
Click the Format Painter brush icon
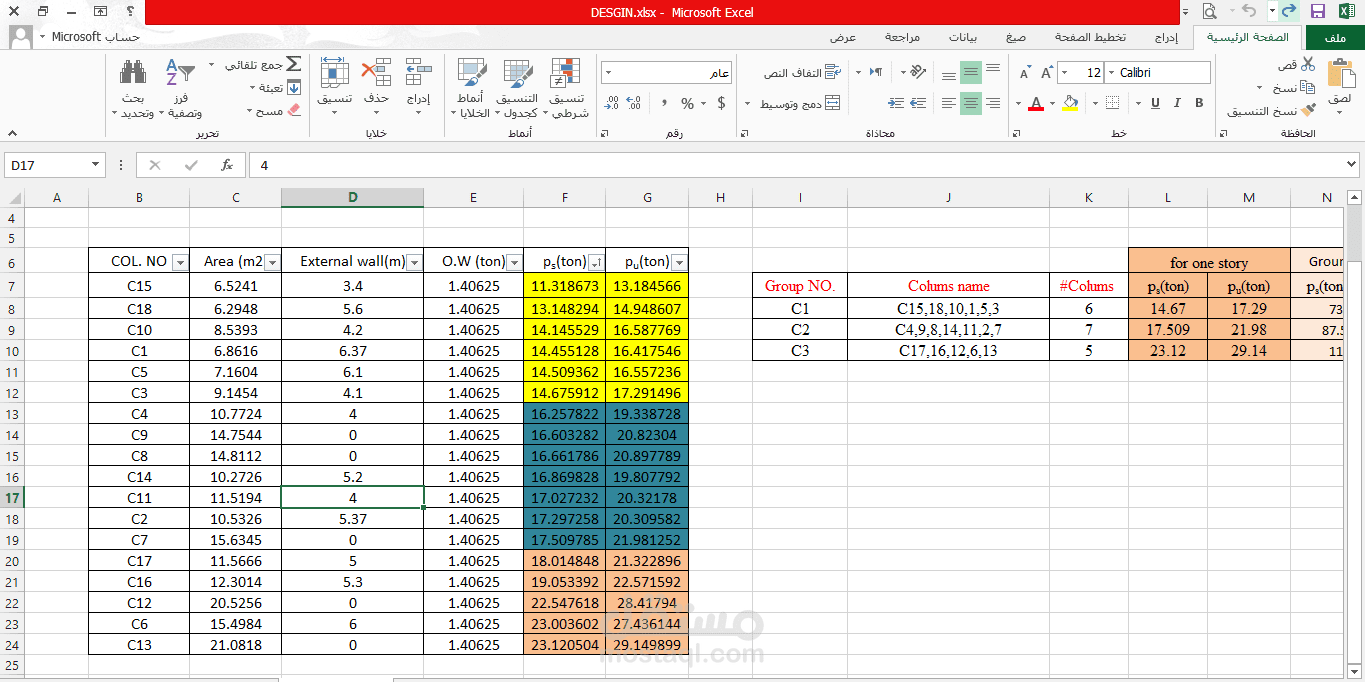(1308, 110)
